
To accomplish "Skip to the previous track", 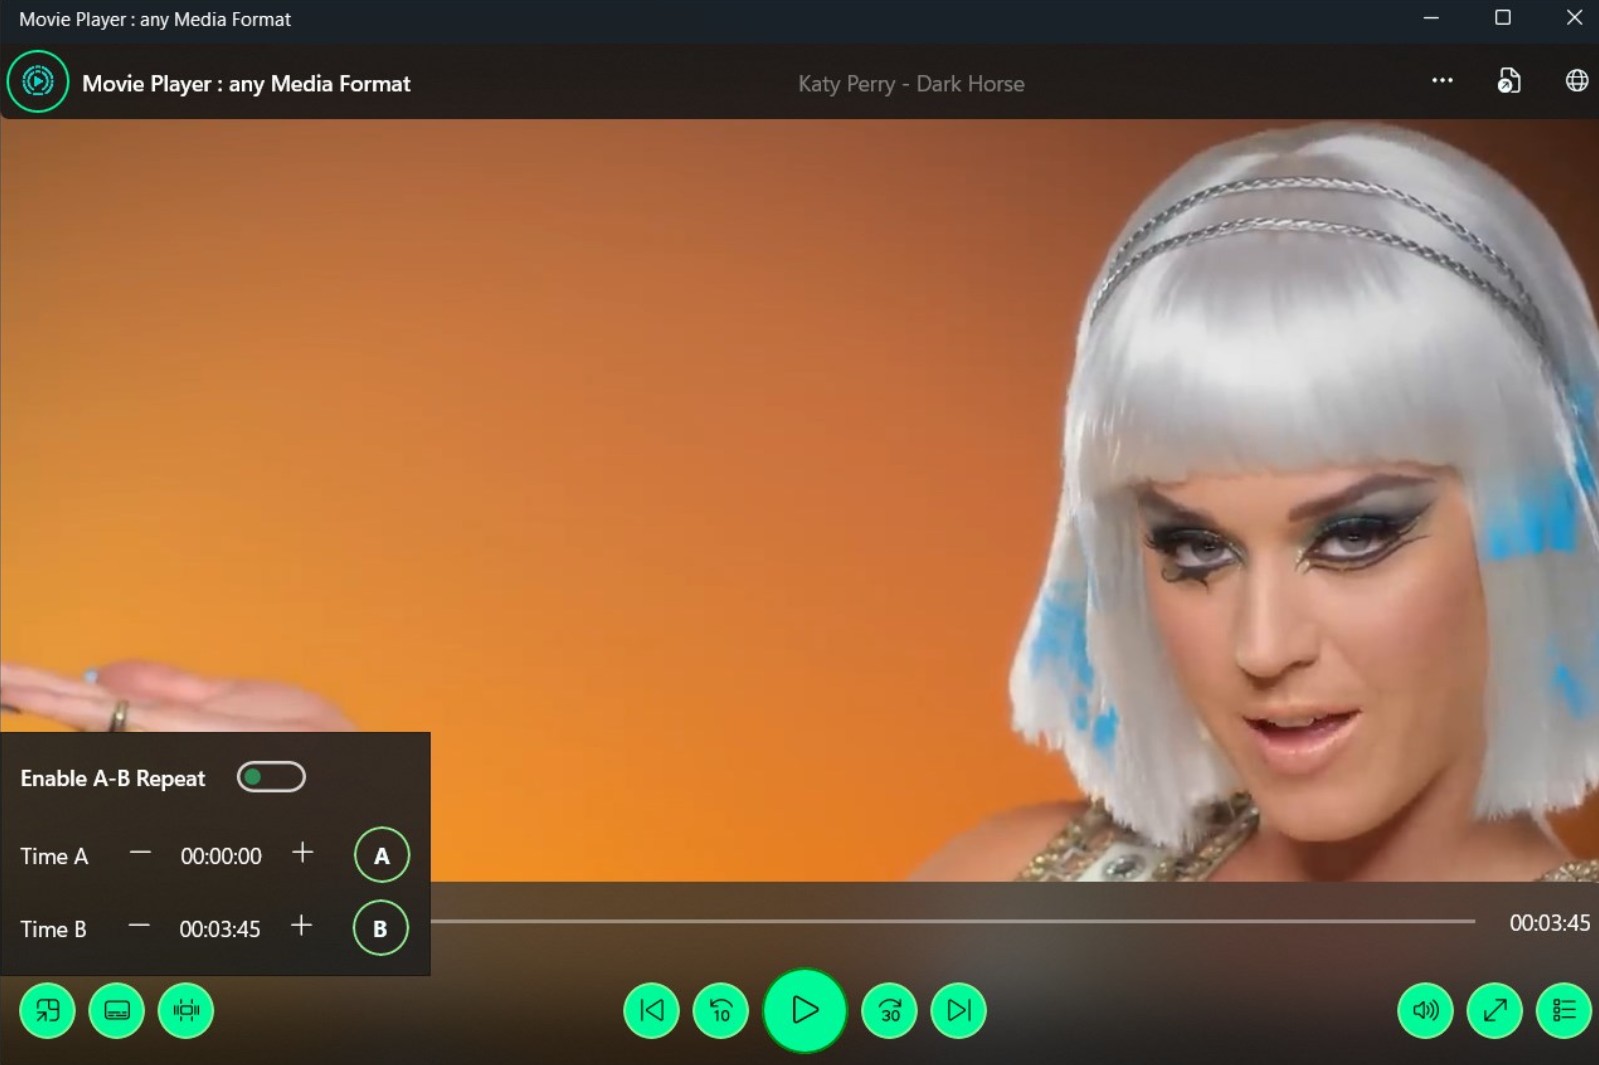I will (x=651, y=1010).
